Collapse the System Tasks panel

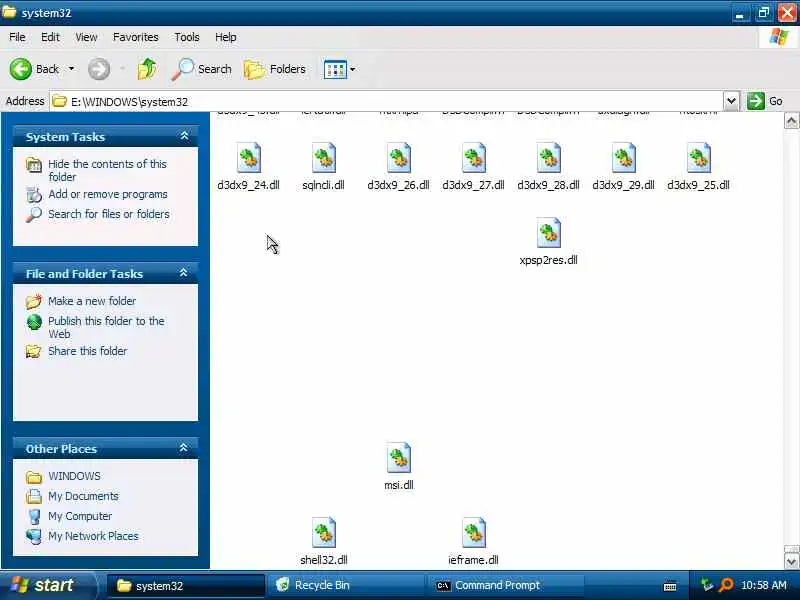click(184, 136)
